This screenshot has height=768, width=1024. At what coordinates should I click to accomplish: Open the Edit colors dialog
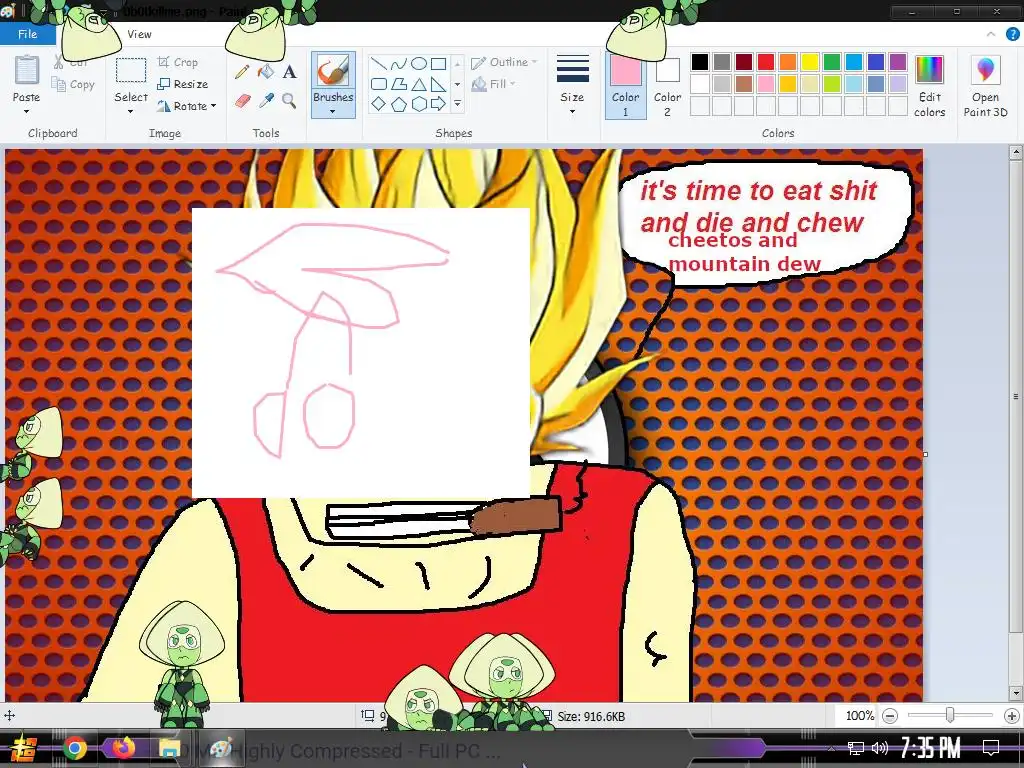coord(929,86)
